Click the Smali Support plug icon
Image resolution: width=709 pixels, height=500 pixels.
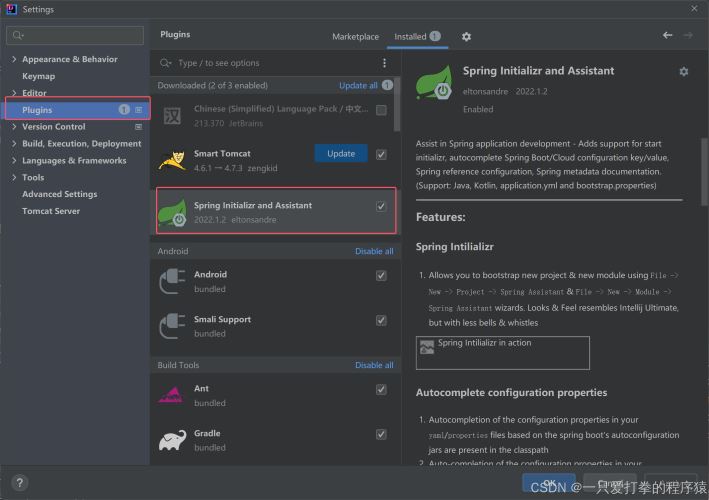click(x=172, y=326)
